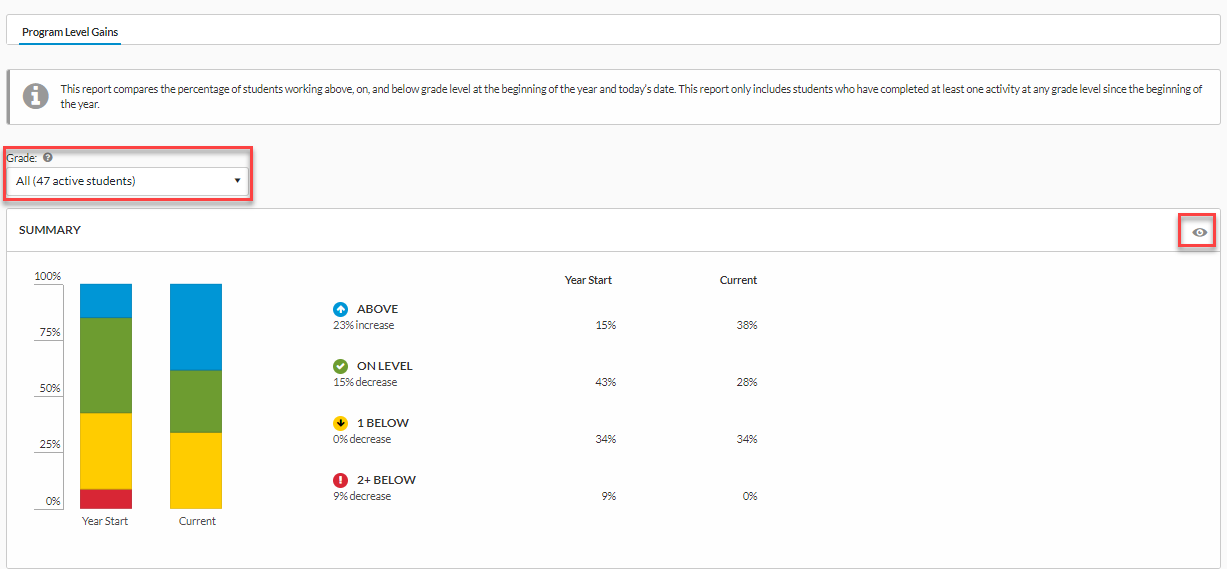Click the help question mark beside Grade
Viewport: 1227px width, 569px height.
click(47, 158)
